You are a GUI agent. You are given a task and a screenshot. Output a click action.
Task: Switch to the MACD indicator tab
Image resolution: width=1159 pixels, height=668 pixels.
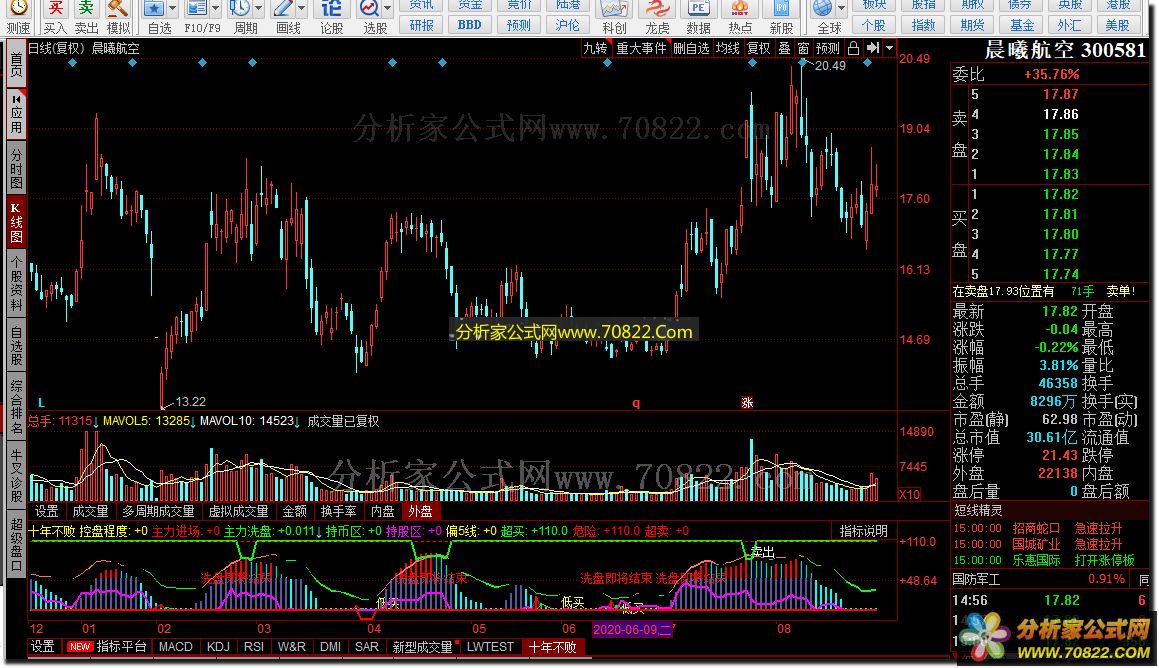click(176, 647)
